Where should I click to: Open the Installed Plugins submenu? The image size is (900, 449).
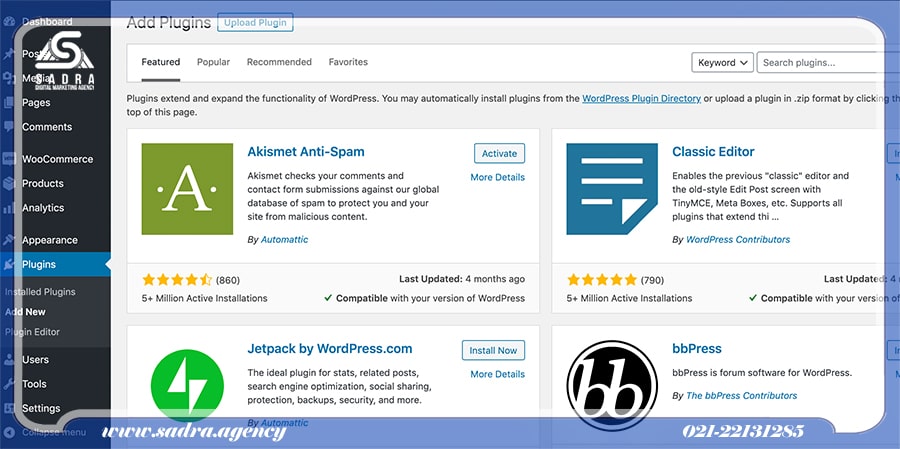(40, 292)
